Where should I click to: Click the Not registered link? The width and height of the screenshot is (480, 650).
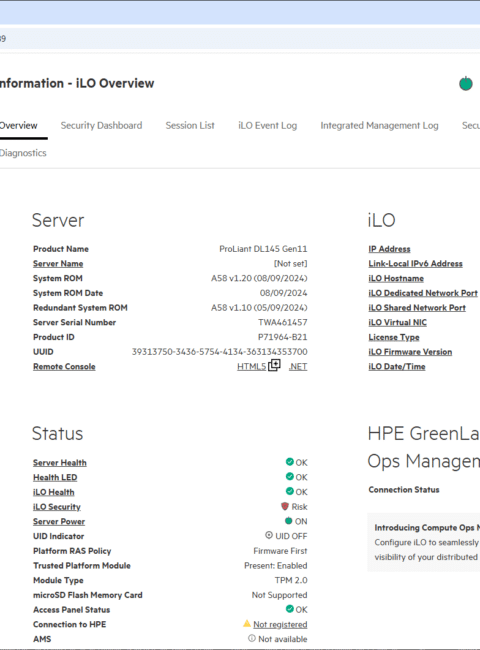click(280, 624)
